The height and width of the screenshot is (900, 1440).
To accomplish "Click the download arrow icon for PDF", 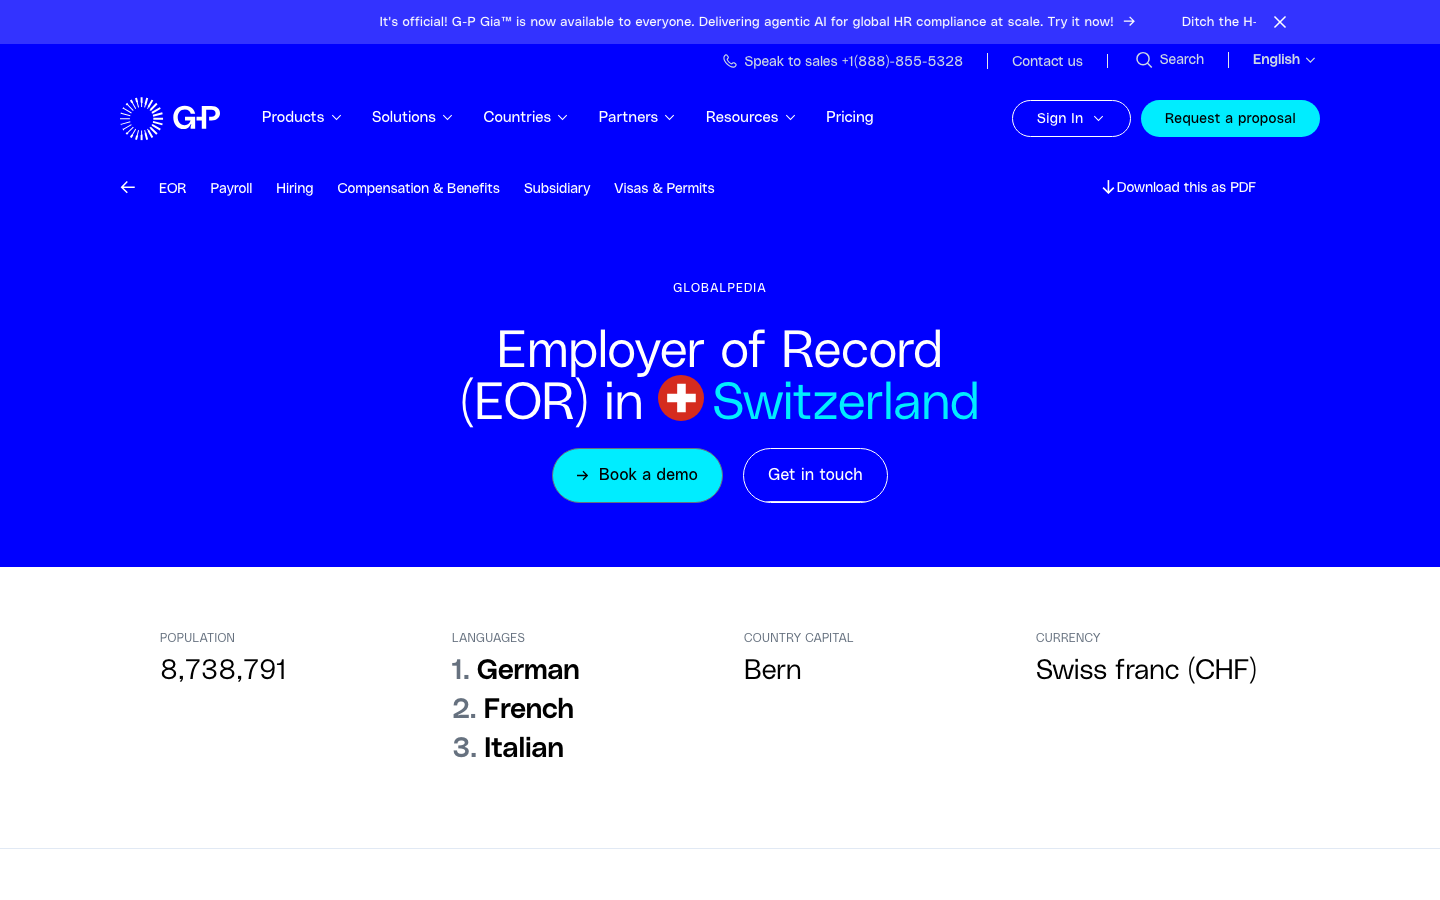I will click(x=1108, y=187).
